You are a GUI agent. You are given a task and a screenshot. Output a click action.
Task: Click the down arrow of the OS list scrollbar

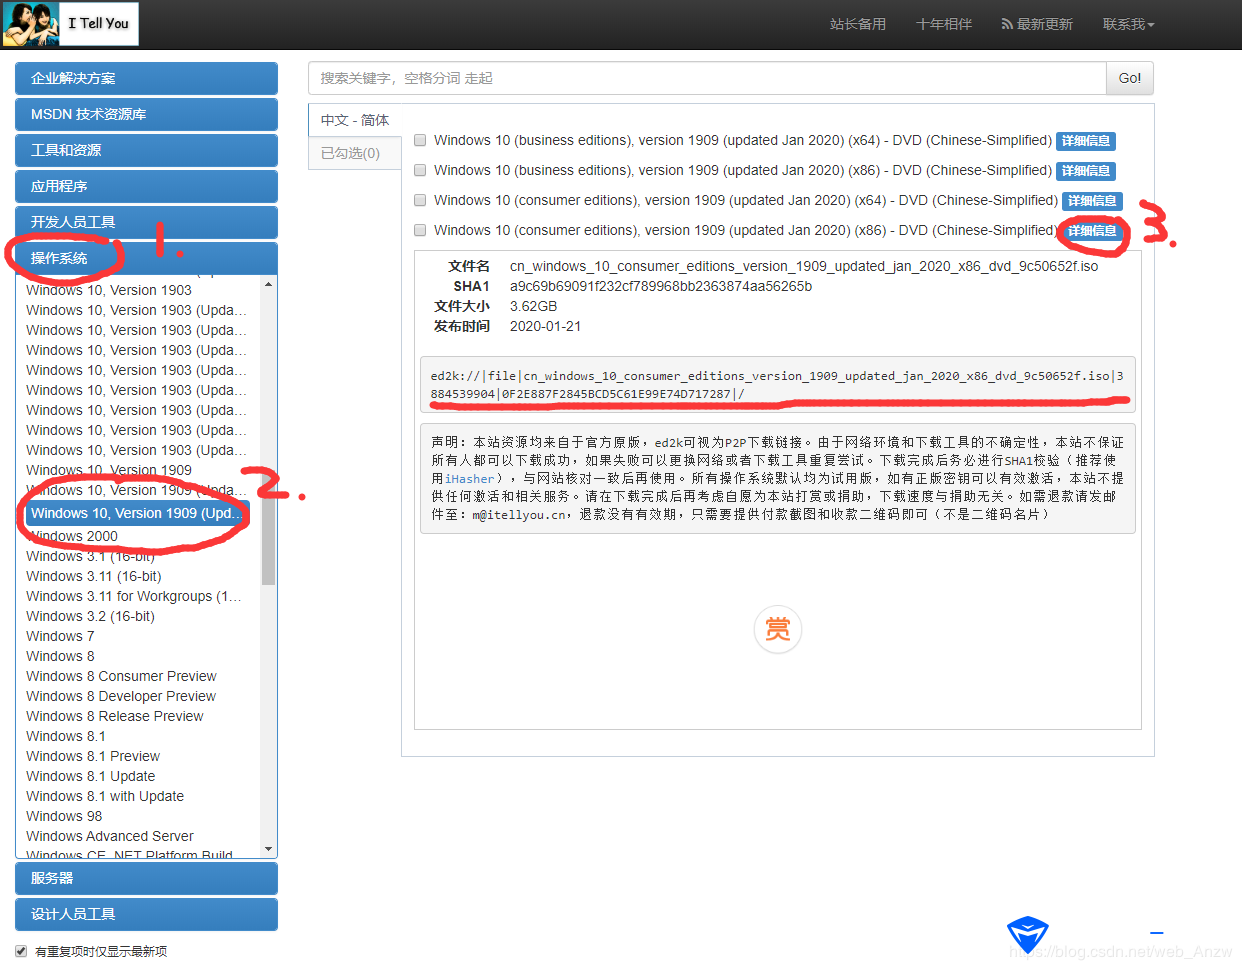tap(268, 849)
